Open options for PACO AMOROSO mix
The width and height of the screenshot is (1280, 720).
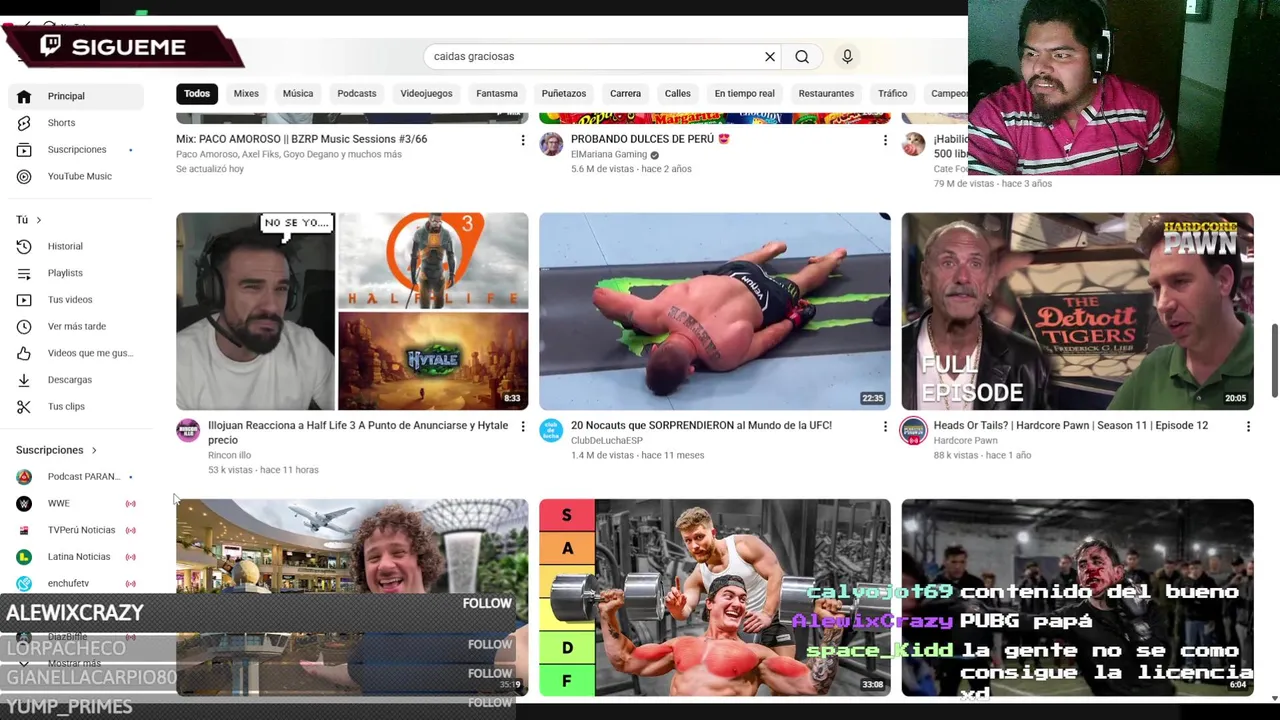[522, 140]
